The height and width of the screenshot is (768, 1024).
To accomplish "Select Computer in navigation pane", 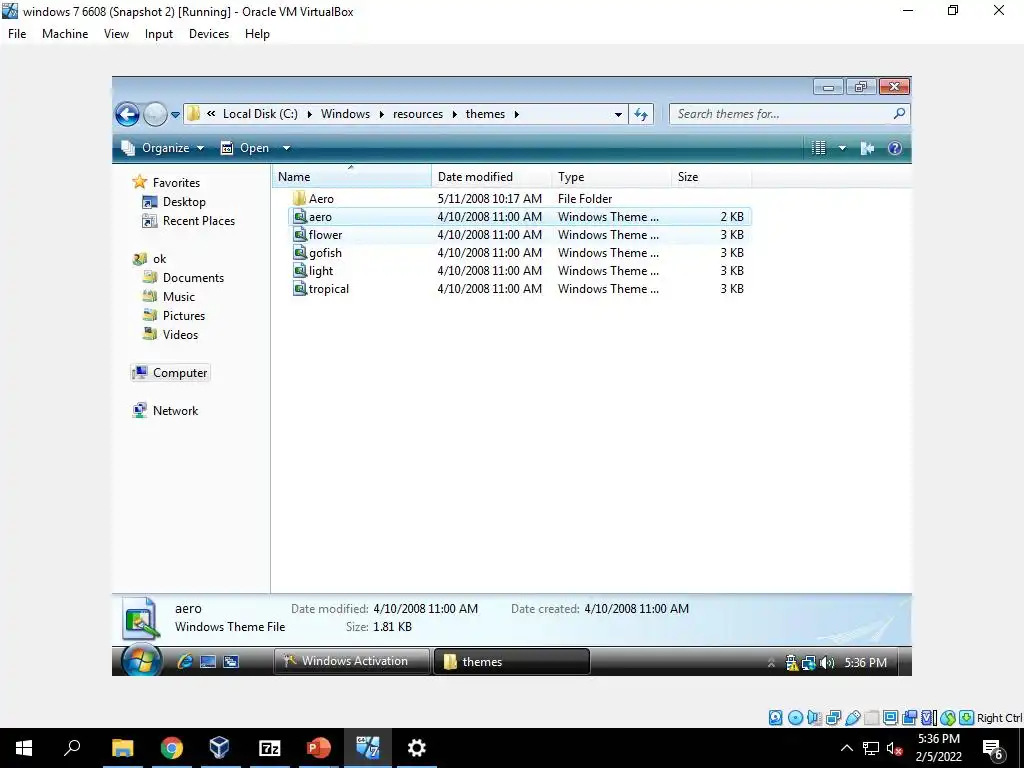I will coord(170,373).
